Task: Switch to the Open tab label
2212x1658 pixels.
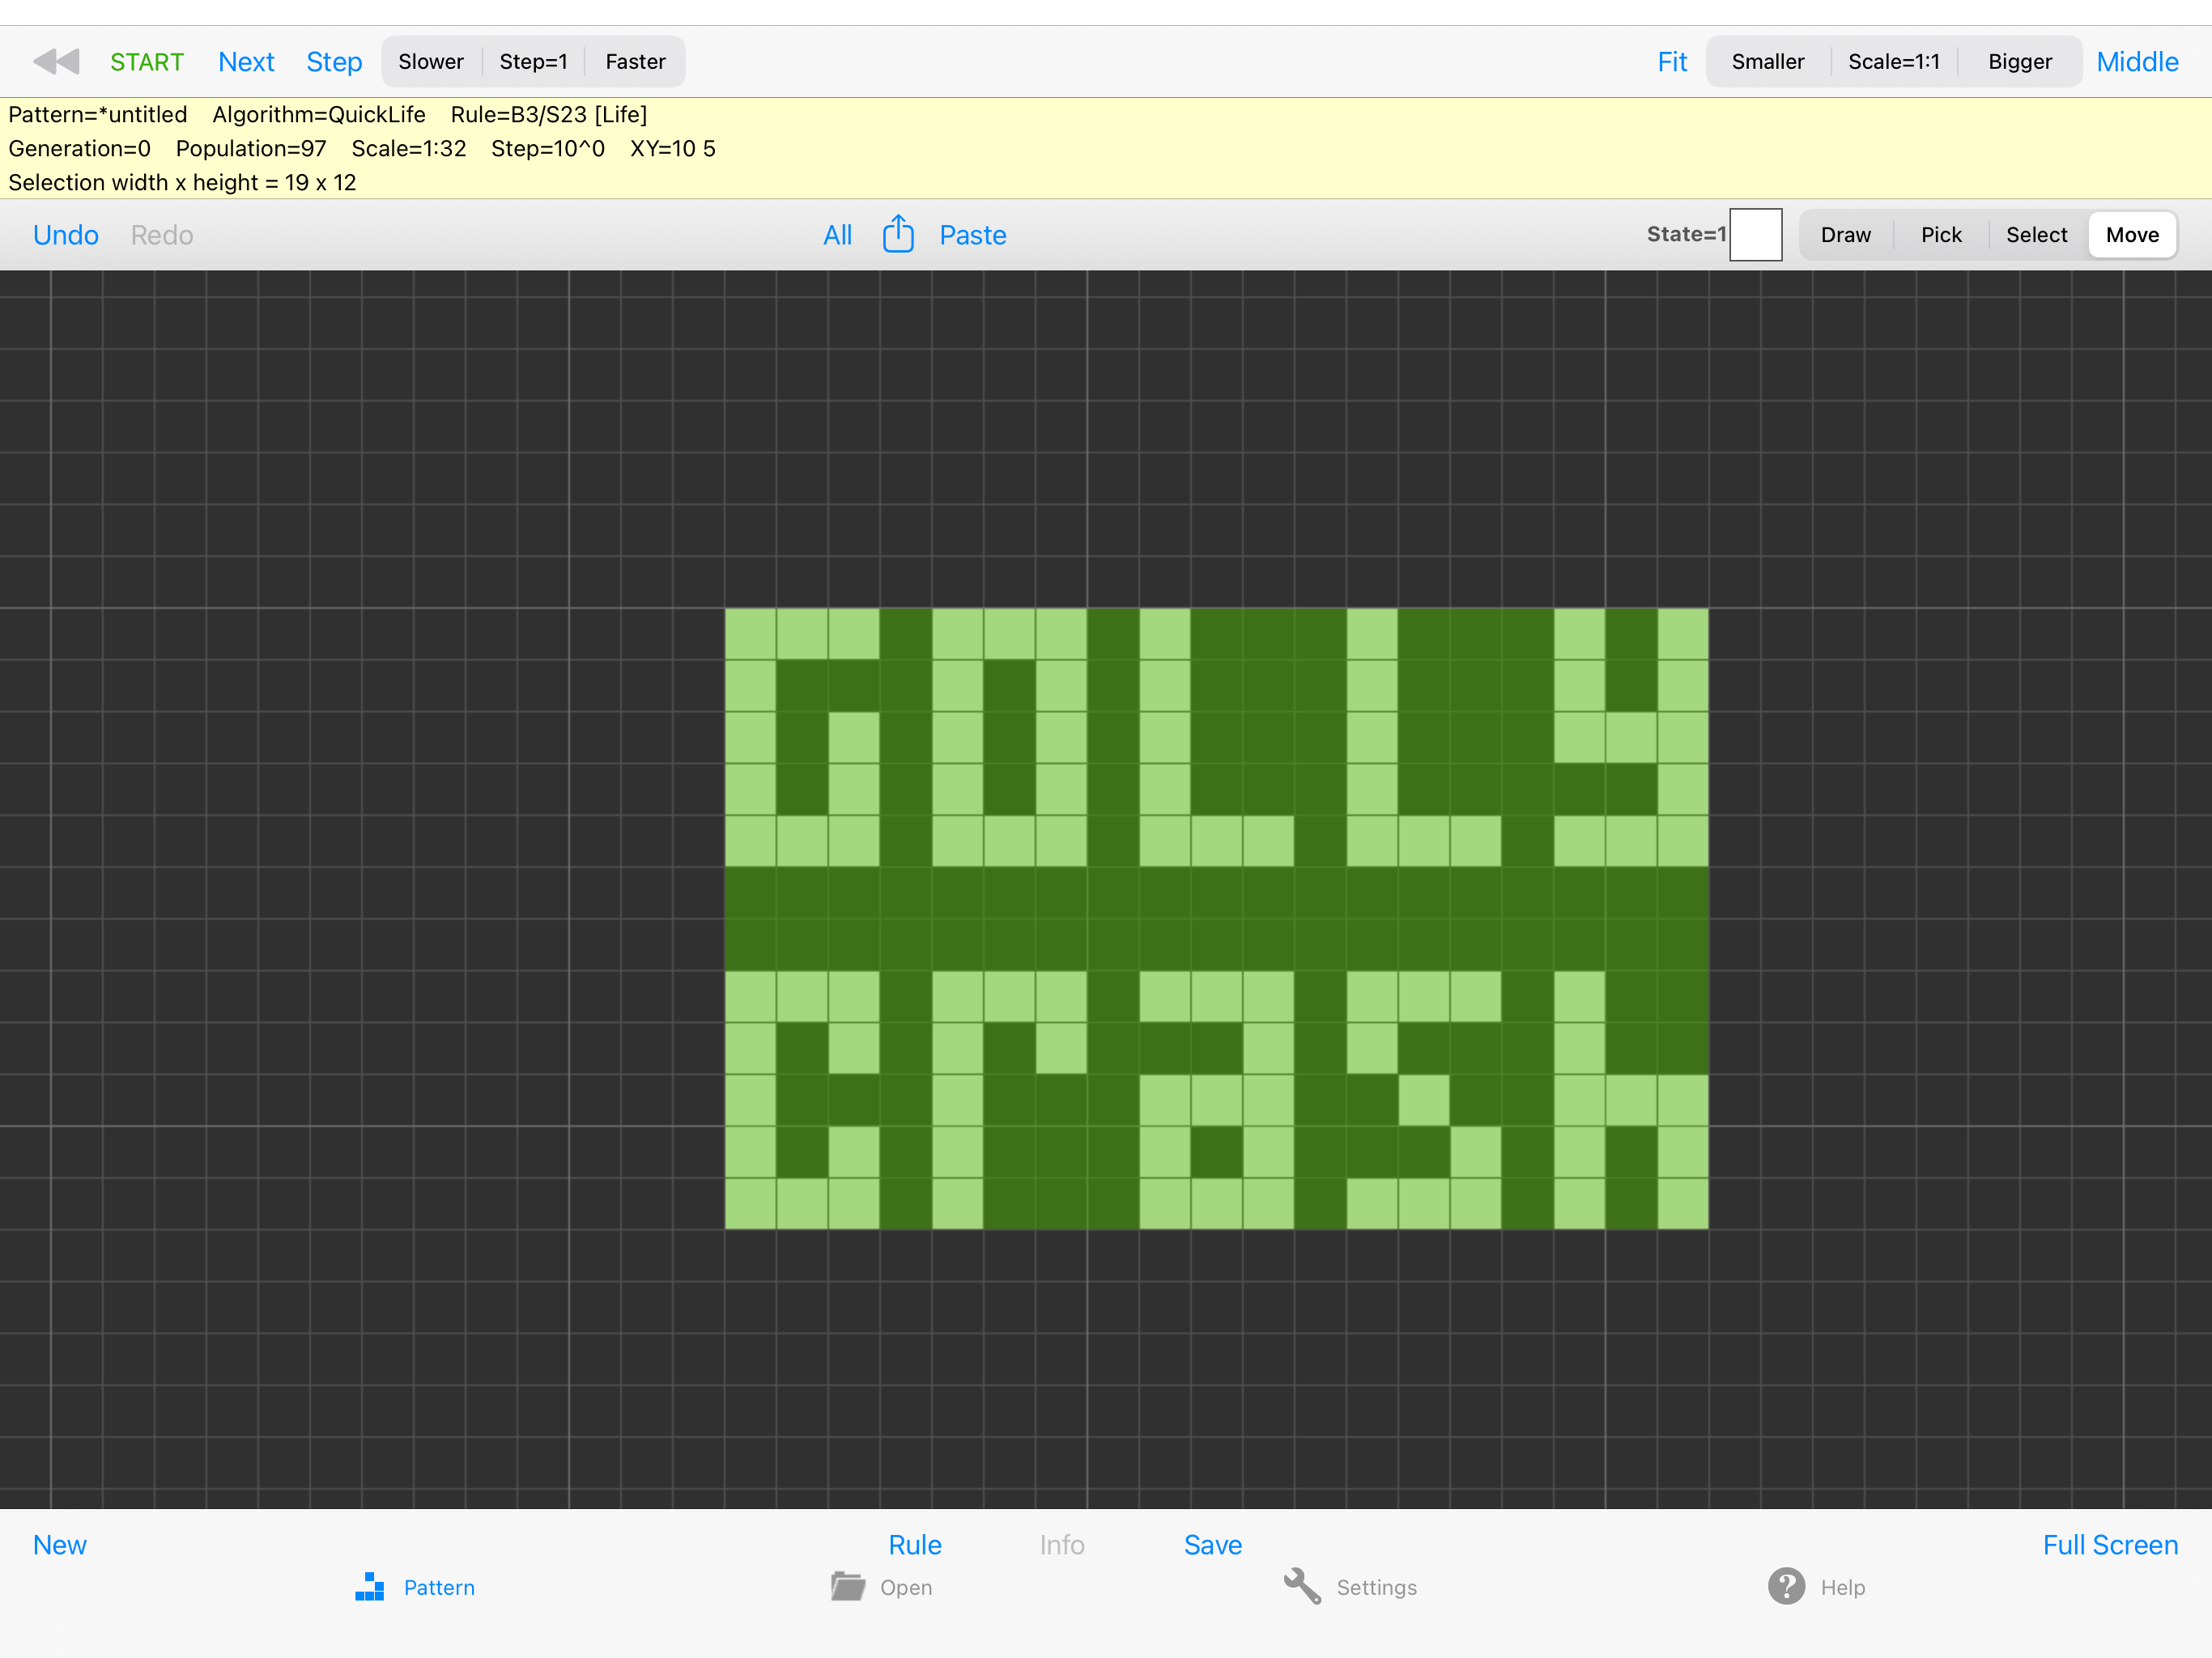Action: [x=906, y=1587]
